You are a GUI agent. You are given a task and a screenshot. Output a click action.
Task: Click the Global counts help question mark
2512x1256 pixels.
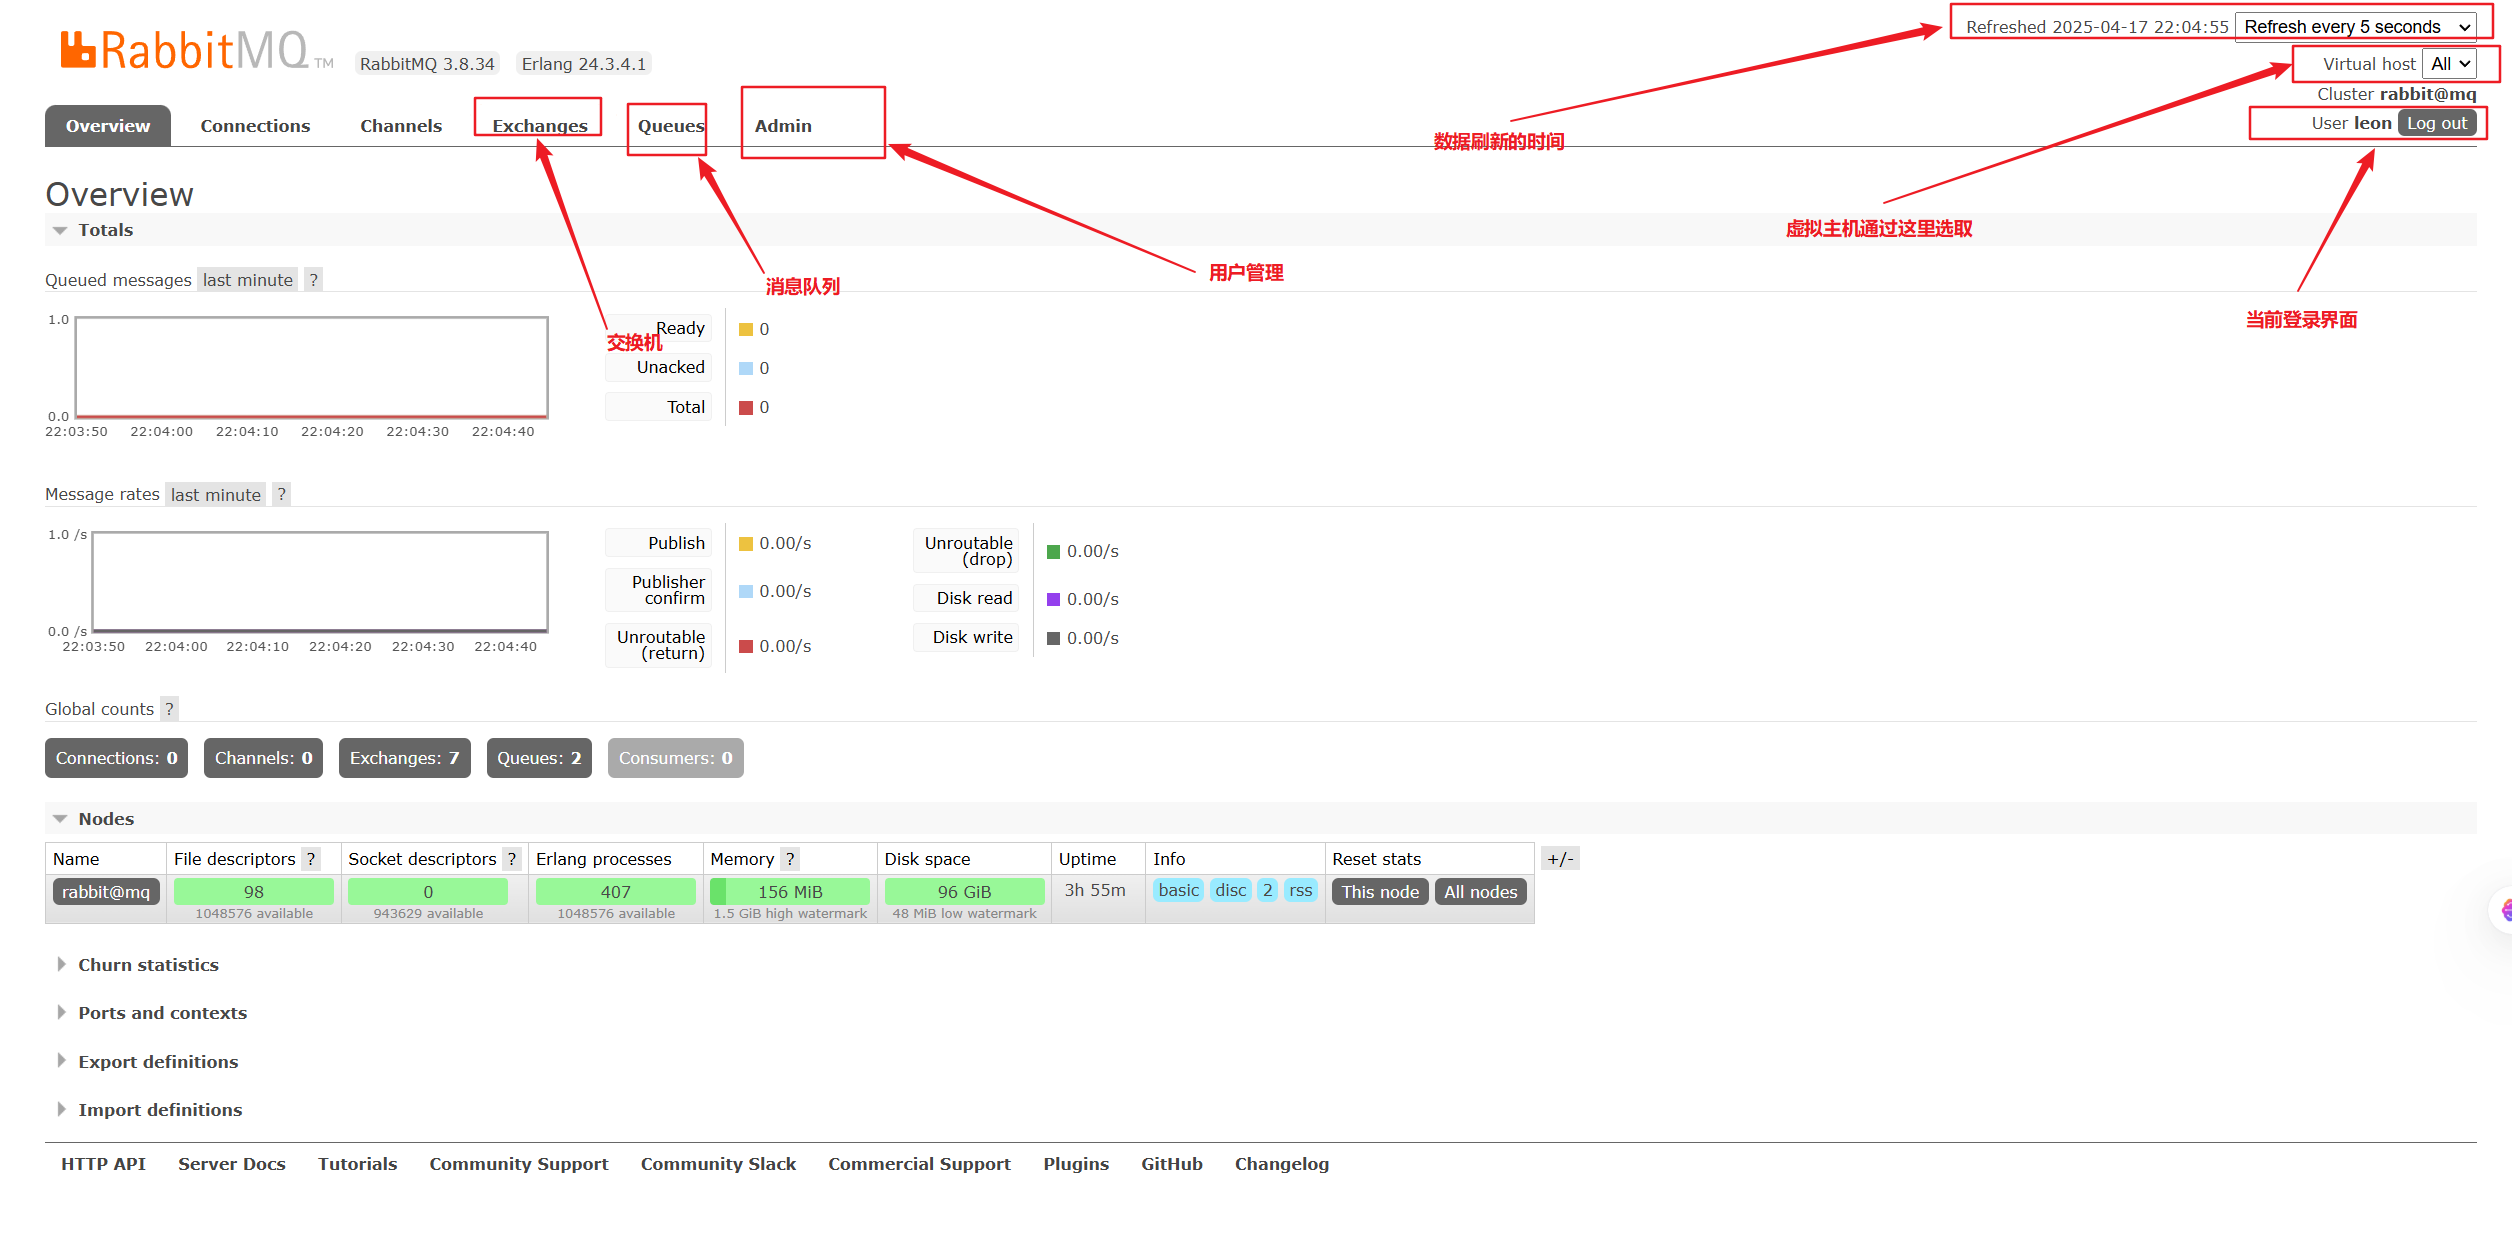(170, 709)
